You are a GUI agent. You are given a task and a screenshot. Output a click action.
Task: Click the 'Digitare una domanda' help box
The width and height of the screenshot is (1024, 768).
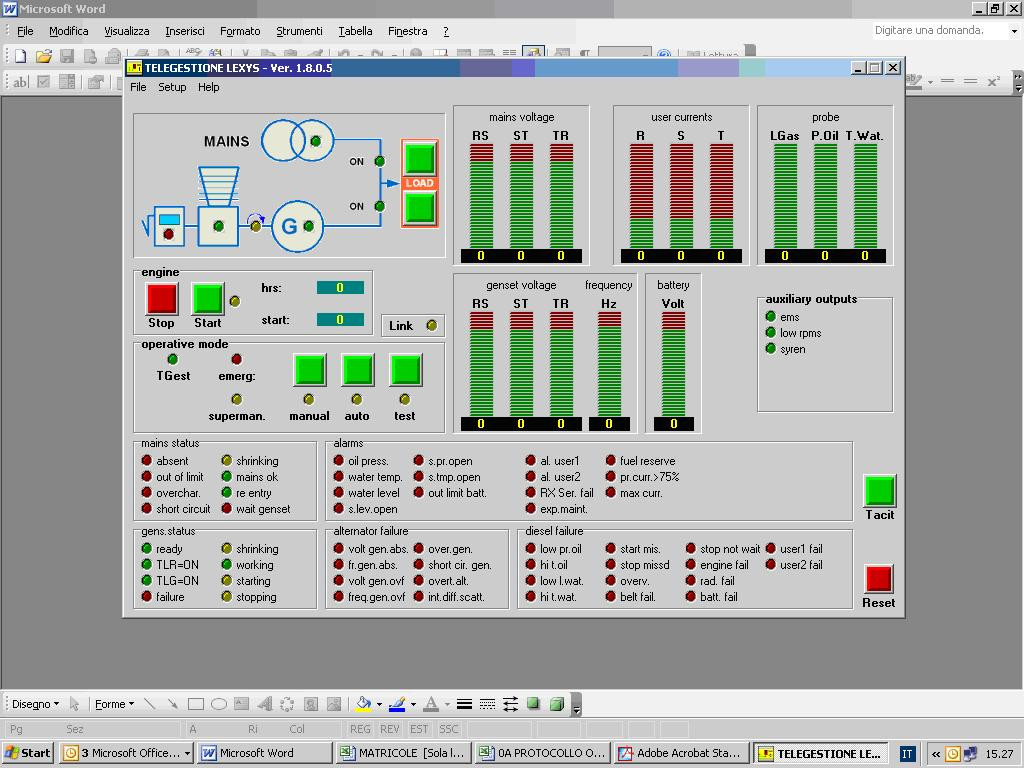tap(938, 31)
